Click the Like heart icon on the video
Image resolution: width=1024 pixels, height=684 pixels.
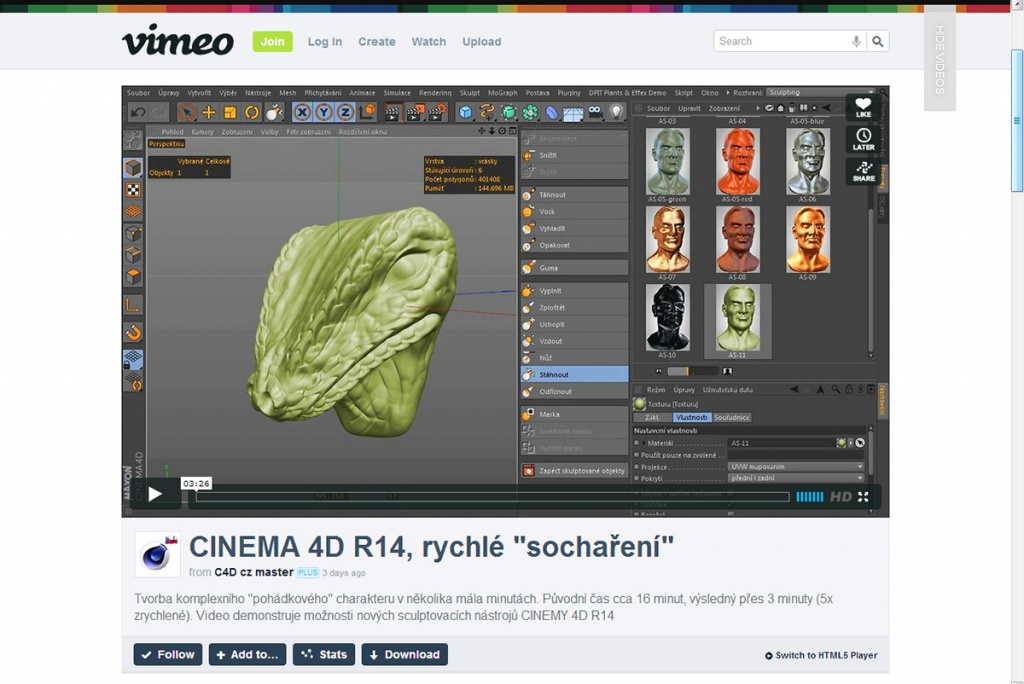(863, 108)
